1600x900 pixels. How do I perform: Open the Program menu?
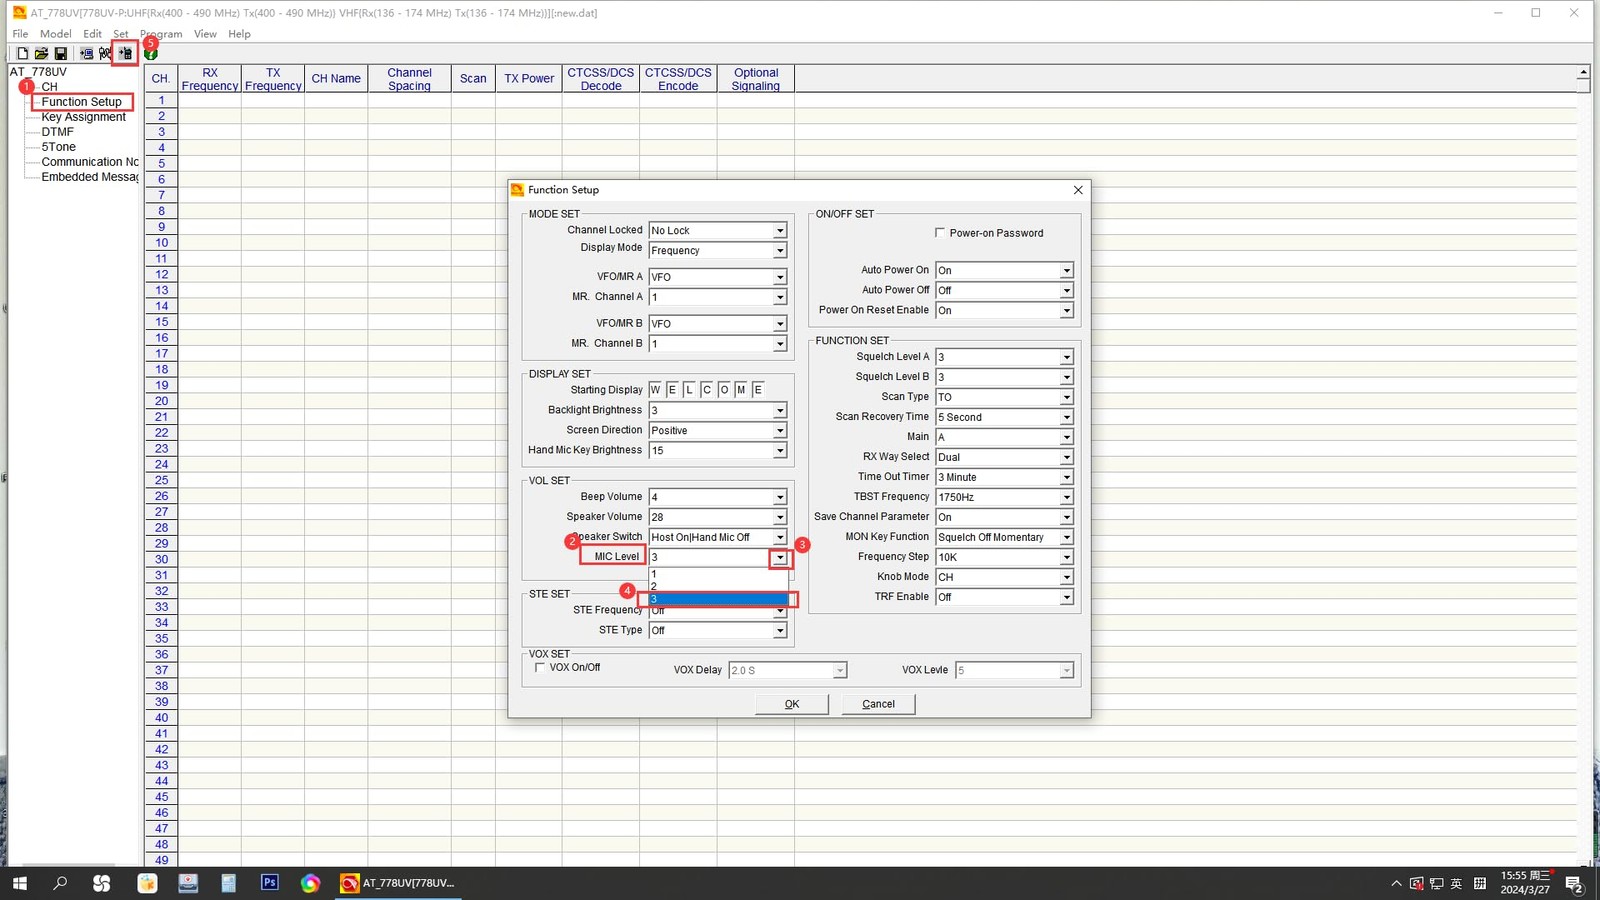(x=162, y=34)
